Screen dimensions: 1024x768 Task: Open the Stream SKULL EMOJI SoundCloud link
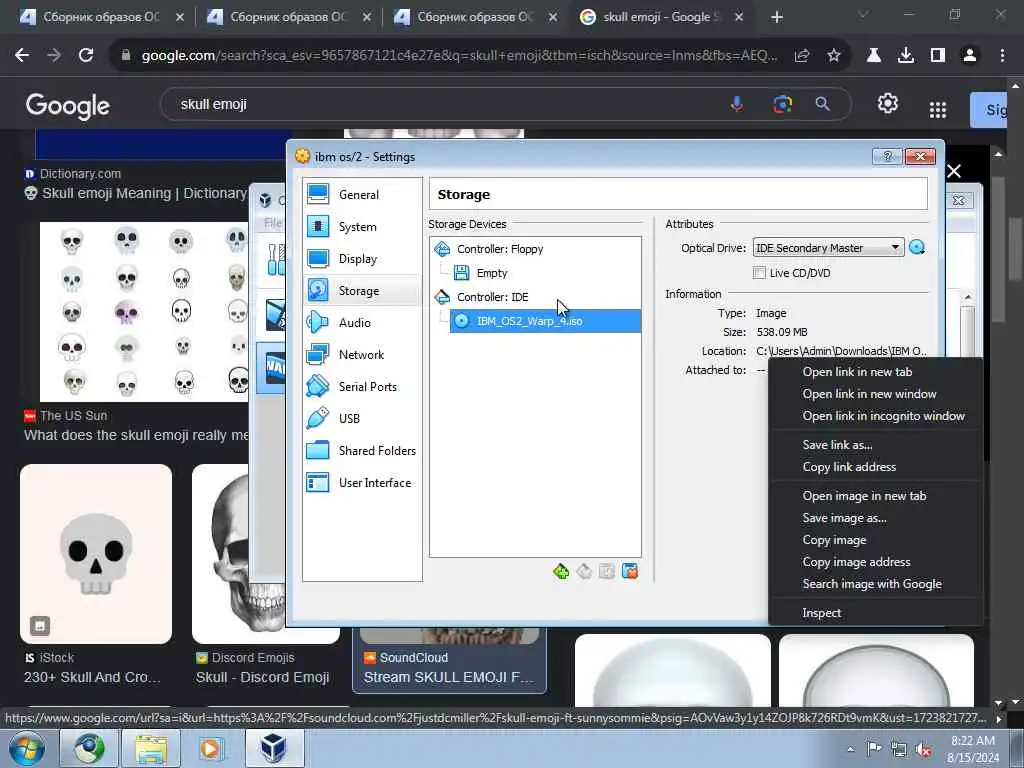(x=449, y=677)
